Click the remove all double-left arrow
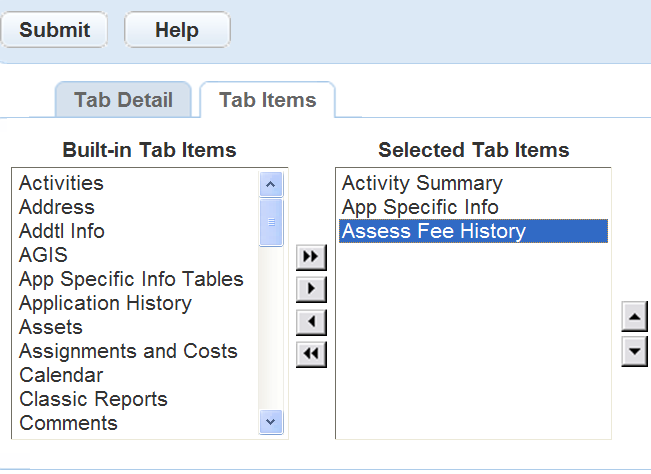651x474 pixels. coord(312,354)
